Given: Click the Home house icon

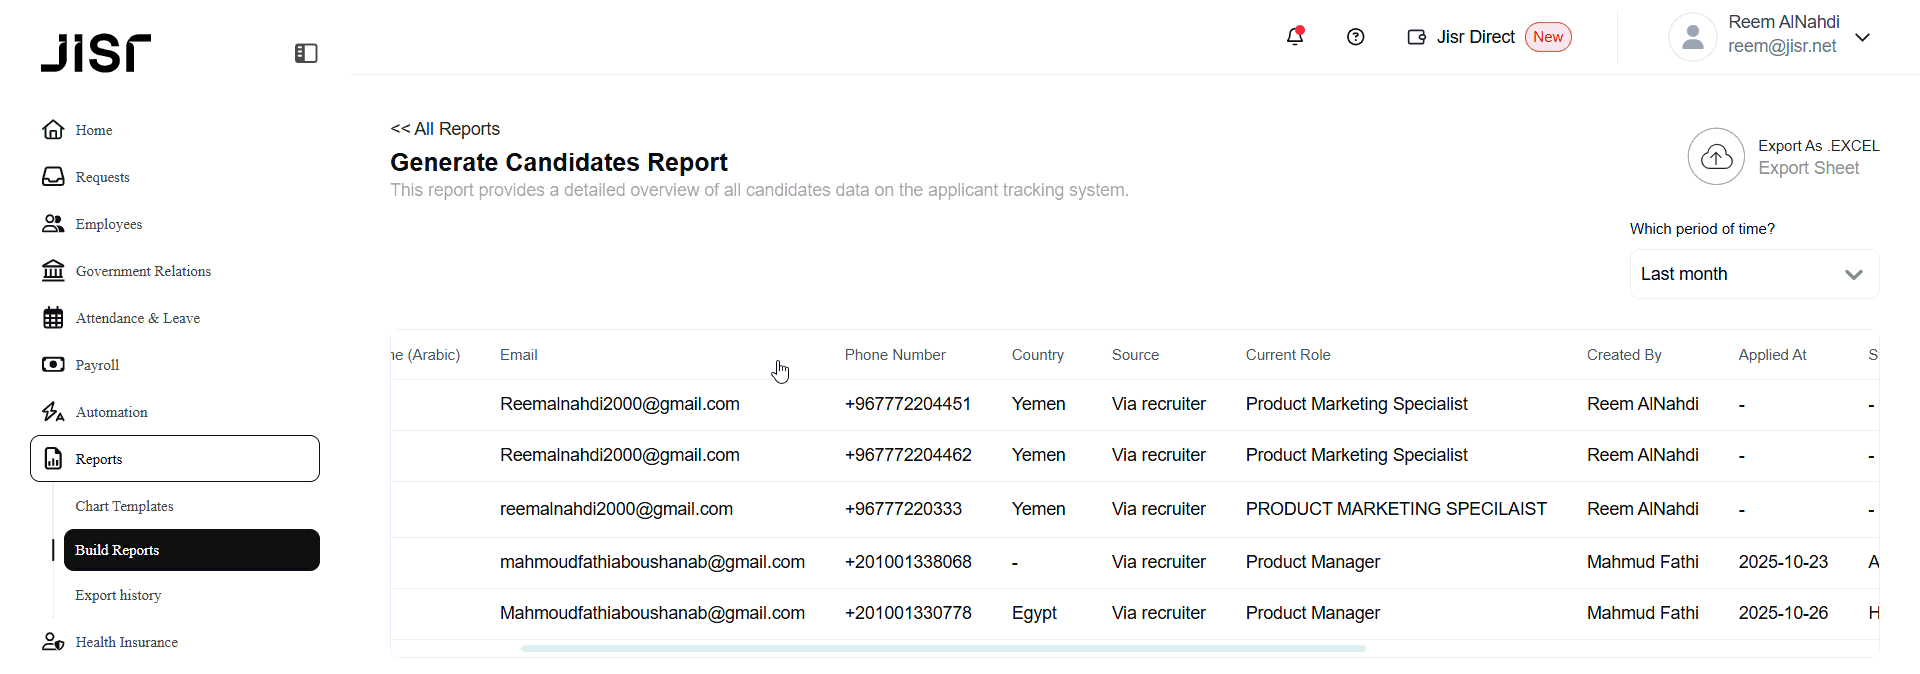Looking at the screenshot, I should click(53, 130).
